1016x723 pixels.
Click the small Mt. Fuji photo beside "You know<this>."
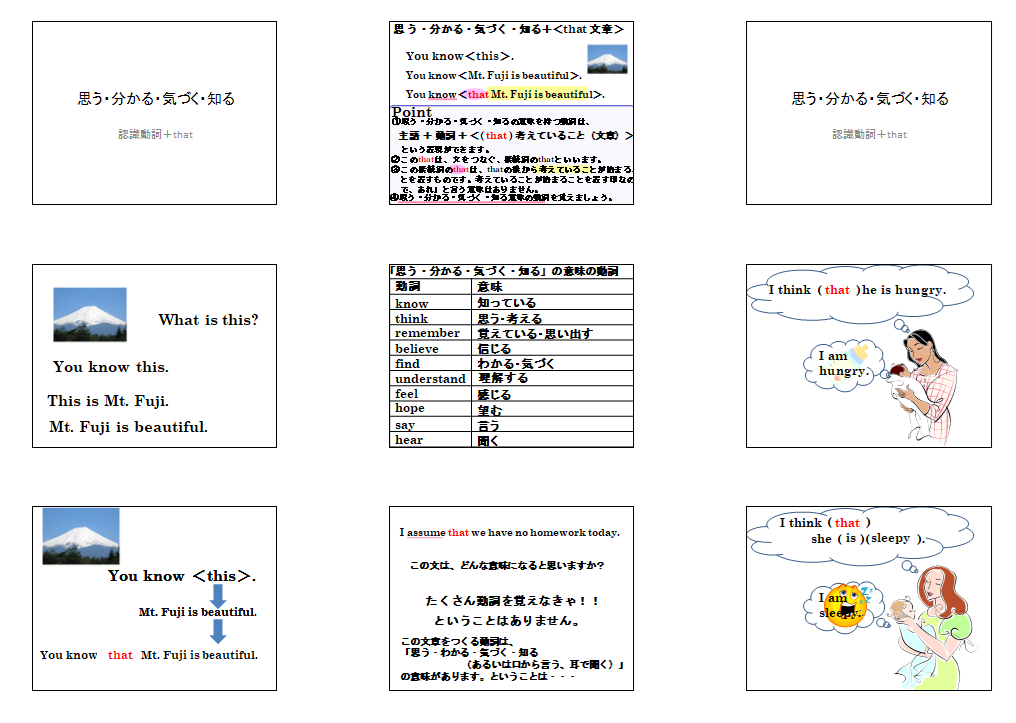coord(607,59)
